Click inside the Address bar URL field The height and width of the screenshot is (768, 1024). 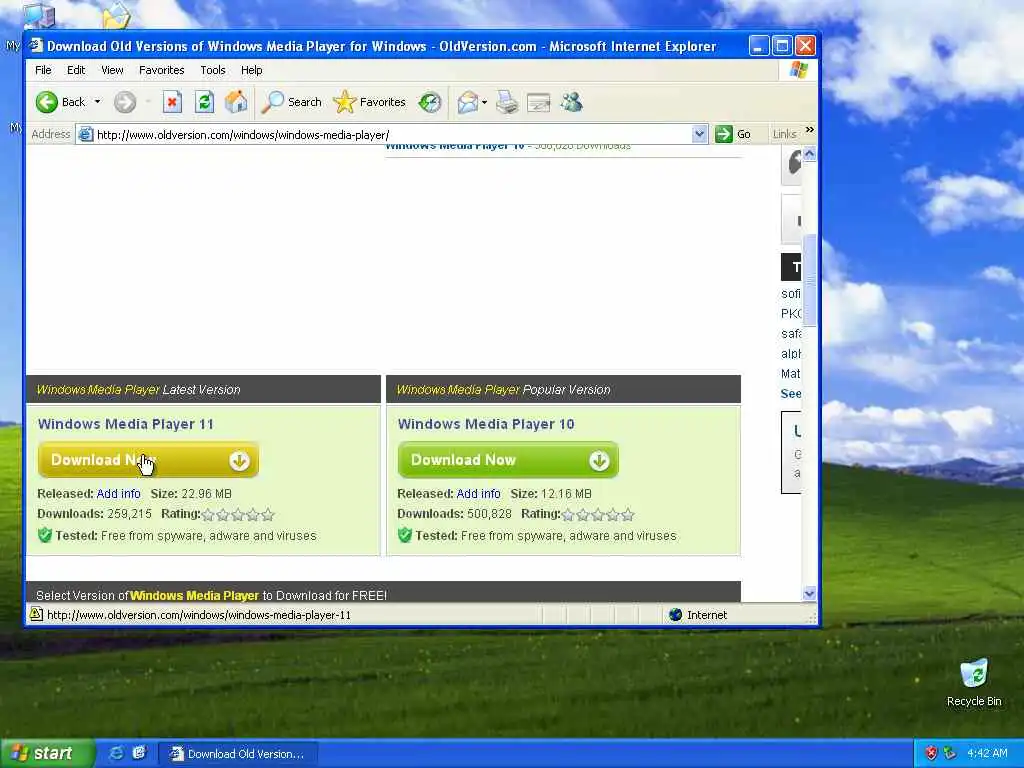pyautogui.click(x=392, y=135)
